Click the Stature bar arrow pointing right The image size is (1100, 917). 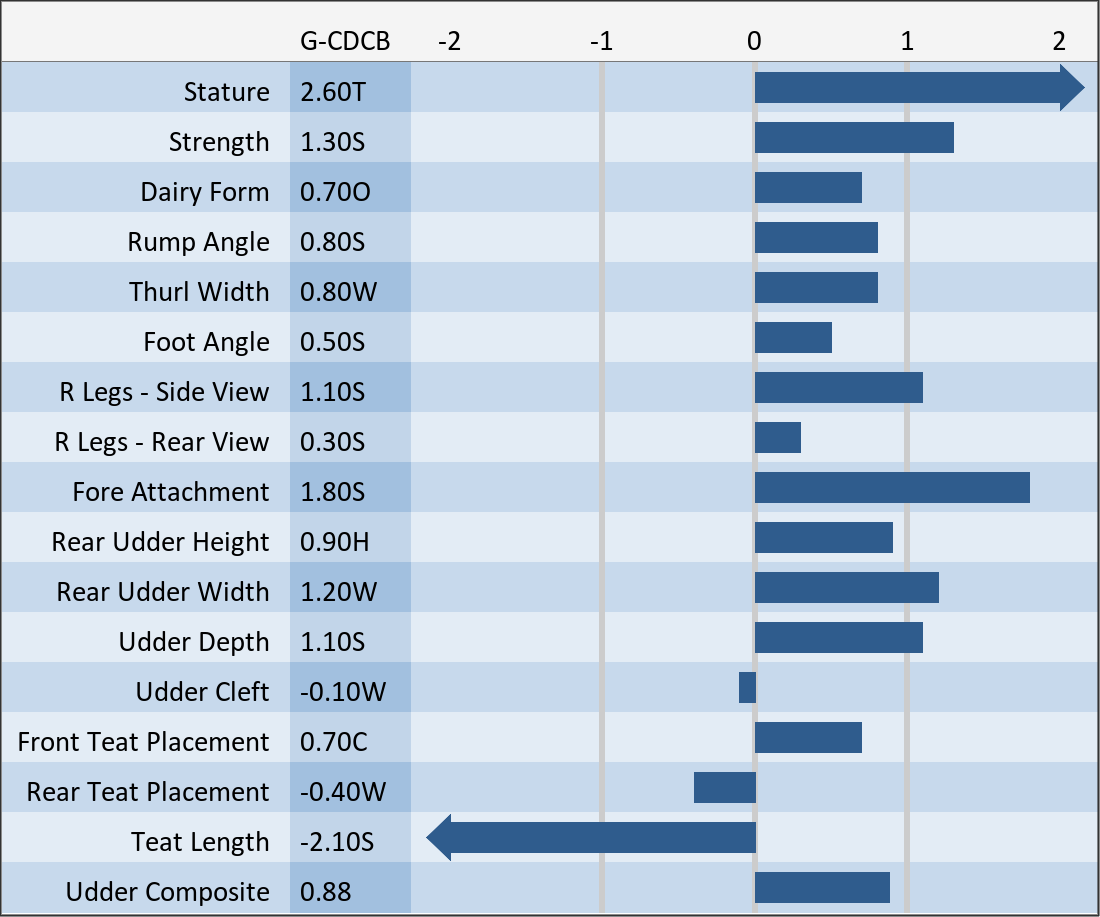918,88
